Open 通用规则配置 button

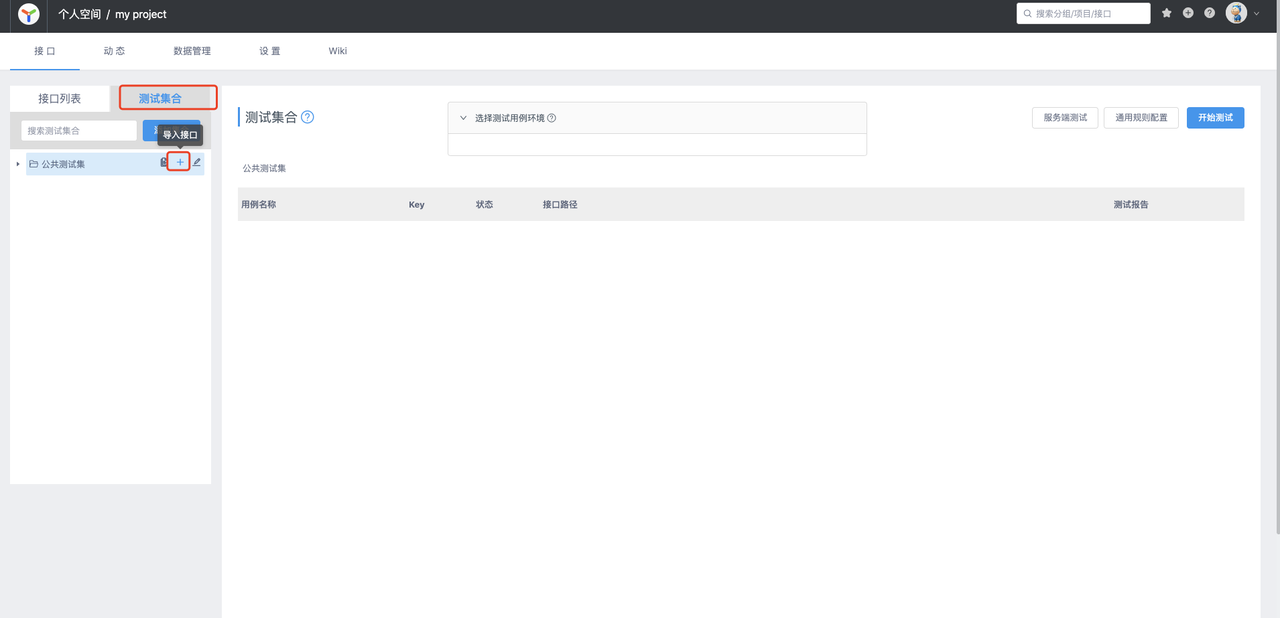[1141, 118]
